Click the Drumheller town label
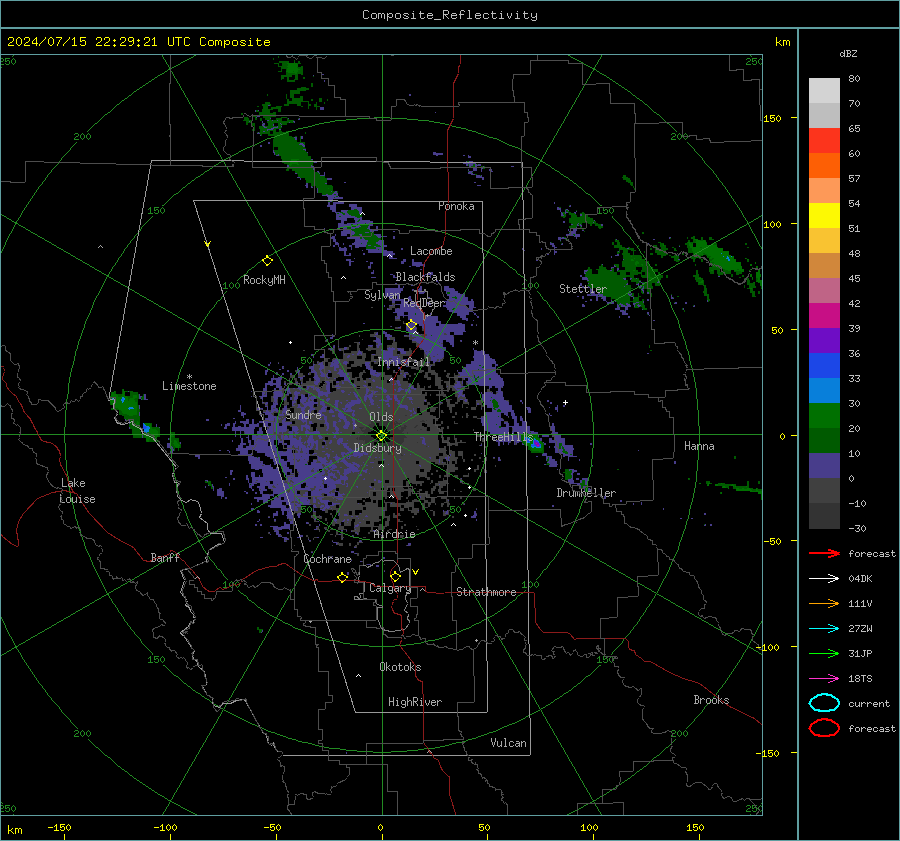 [586, 493]
